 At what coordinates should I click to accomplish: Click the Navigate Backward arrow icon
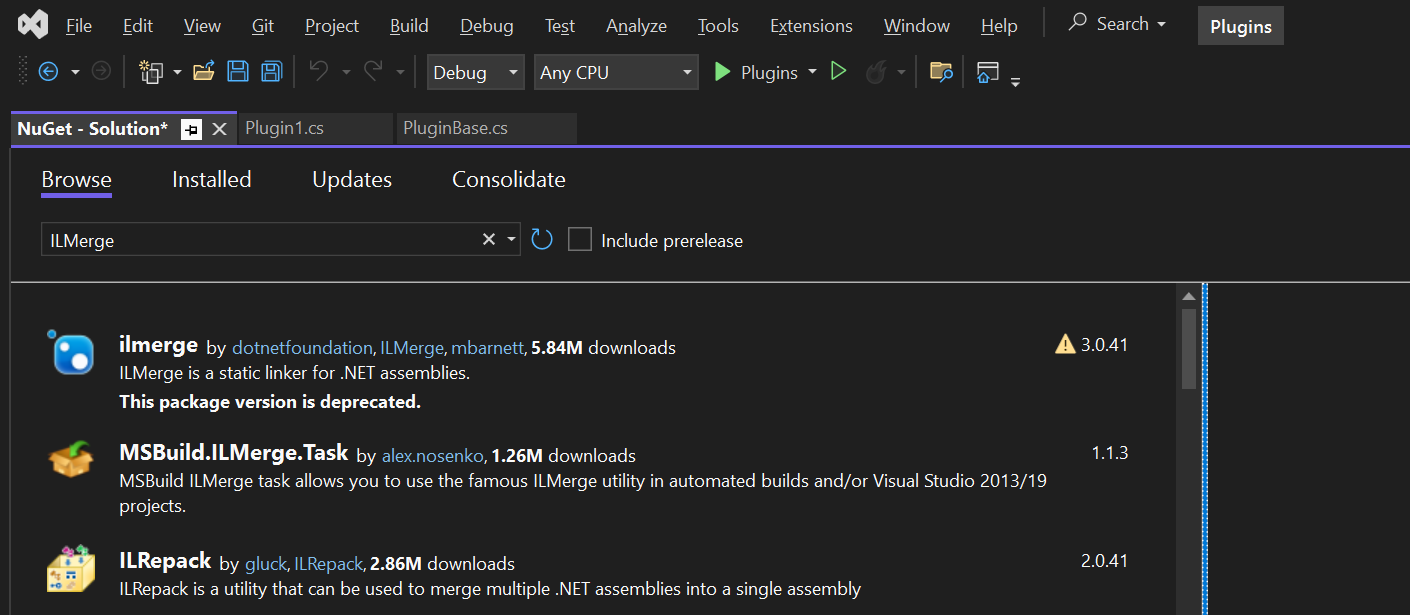48,72
